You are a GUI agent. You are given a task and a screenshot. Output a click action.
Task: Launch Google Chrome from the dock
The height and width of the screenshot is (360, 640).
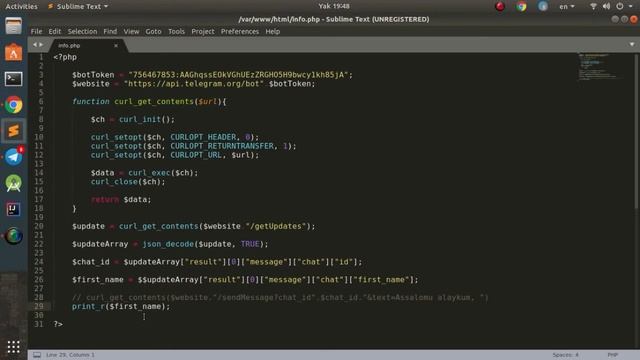point(13,105)
